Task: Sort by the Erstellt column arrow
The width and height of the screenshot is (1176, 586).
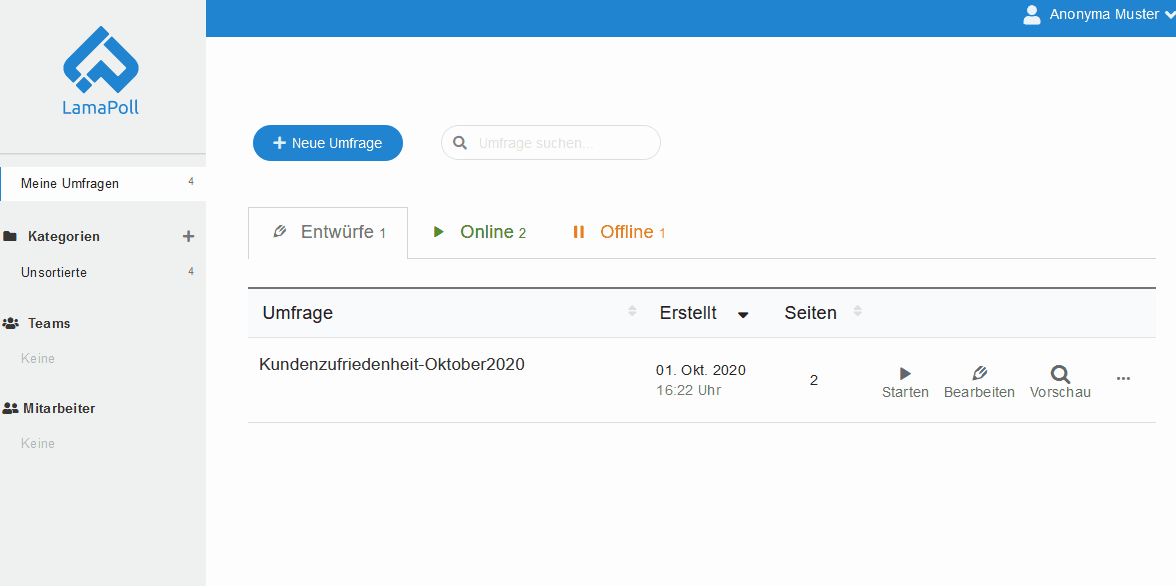Action: (742, 314)
